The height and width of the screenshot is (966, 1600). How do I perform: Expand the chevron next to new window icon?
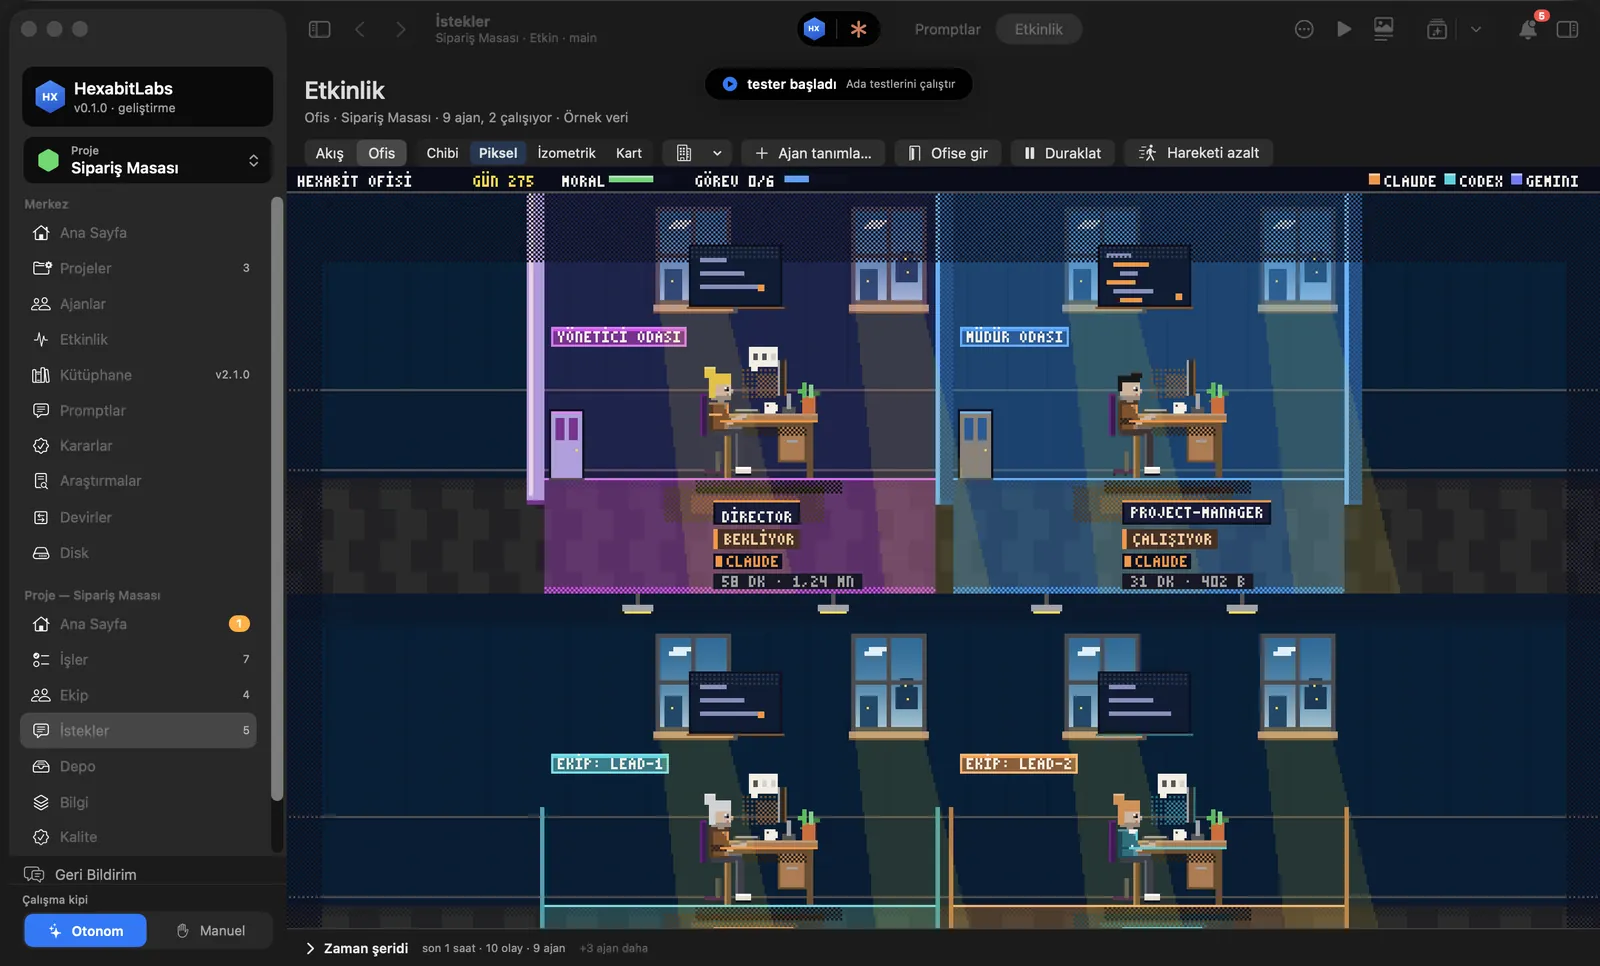coord(1476,29)
